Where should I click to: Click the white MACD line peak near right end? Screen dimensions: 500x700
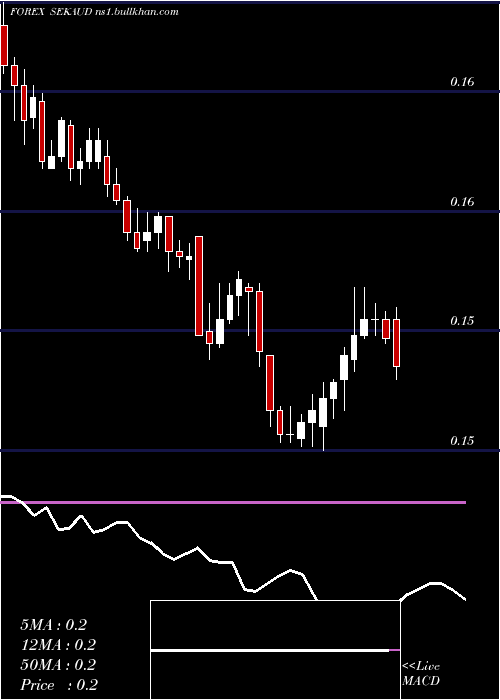click(435, 583)
